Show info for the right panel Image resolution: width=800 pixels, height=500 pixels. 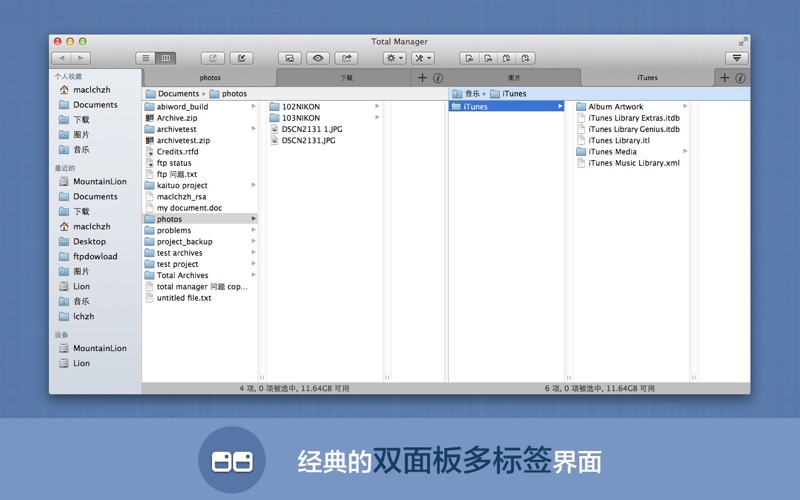tap(740, 78)
